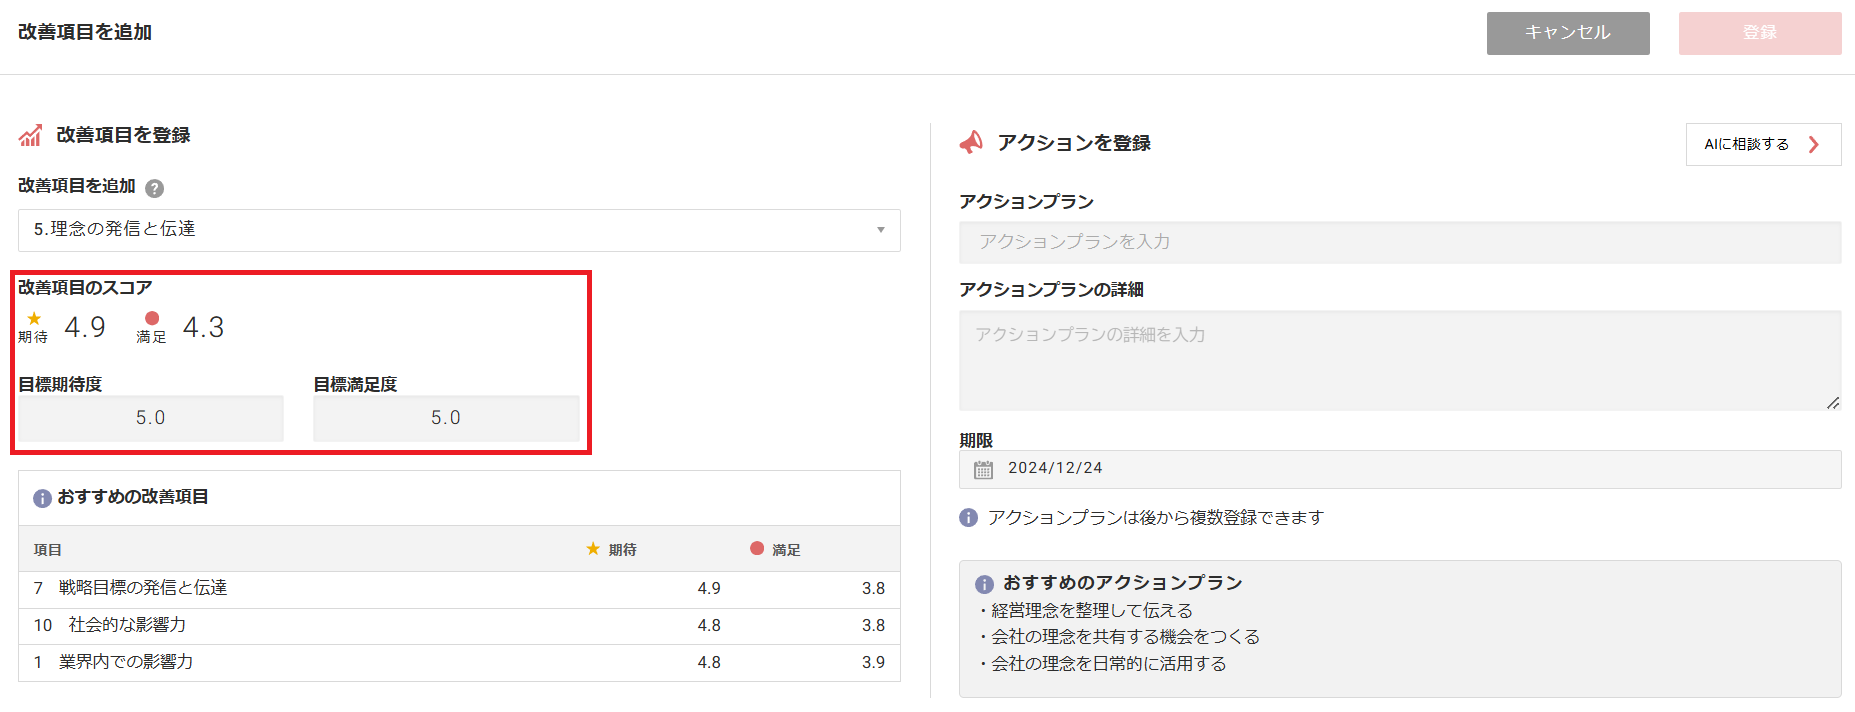Click the help question mark beside 改善項目を追加

coord(154,188)
